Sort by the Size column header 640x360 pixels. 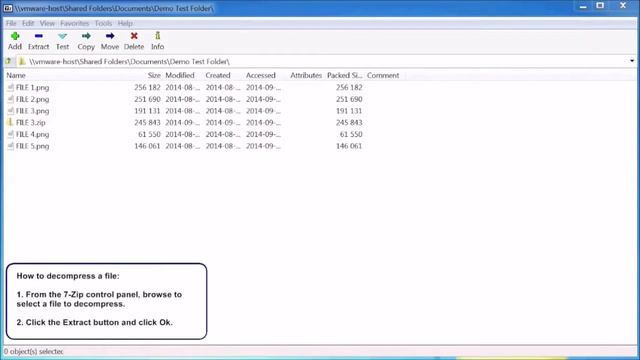[154, 75]
